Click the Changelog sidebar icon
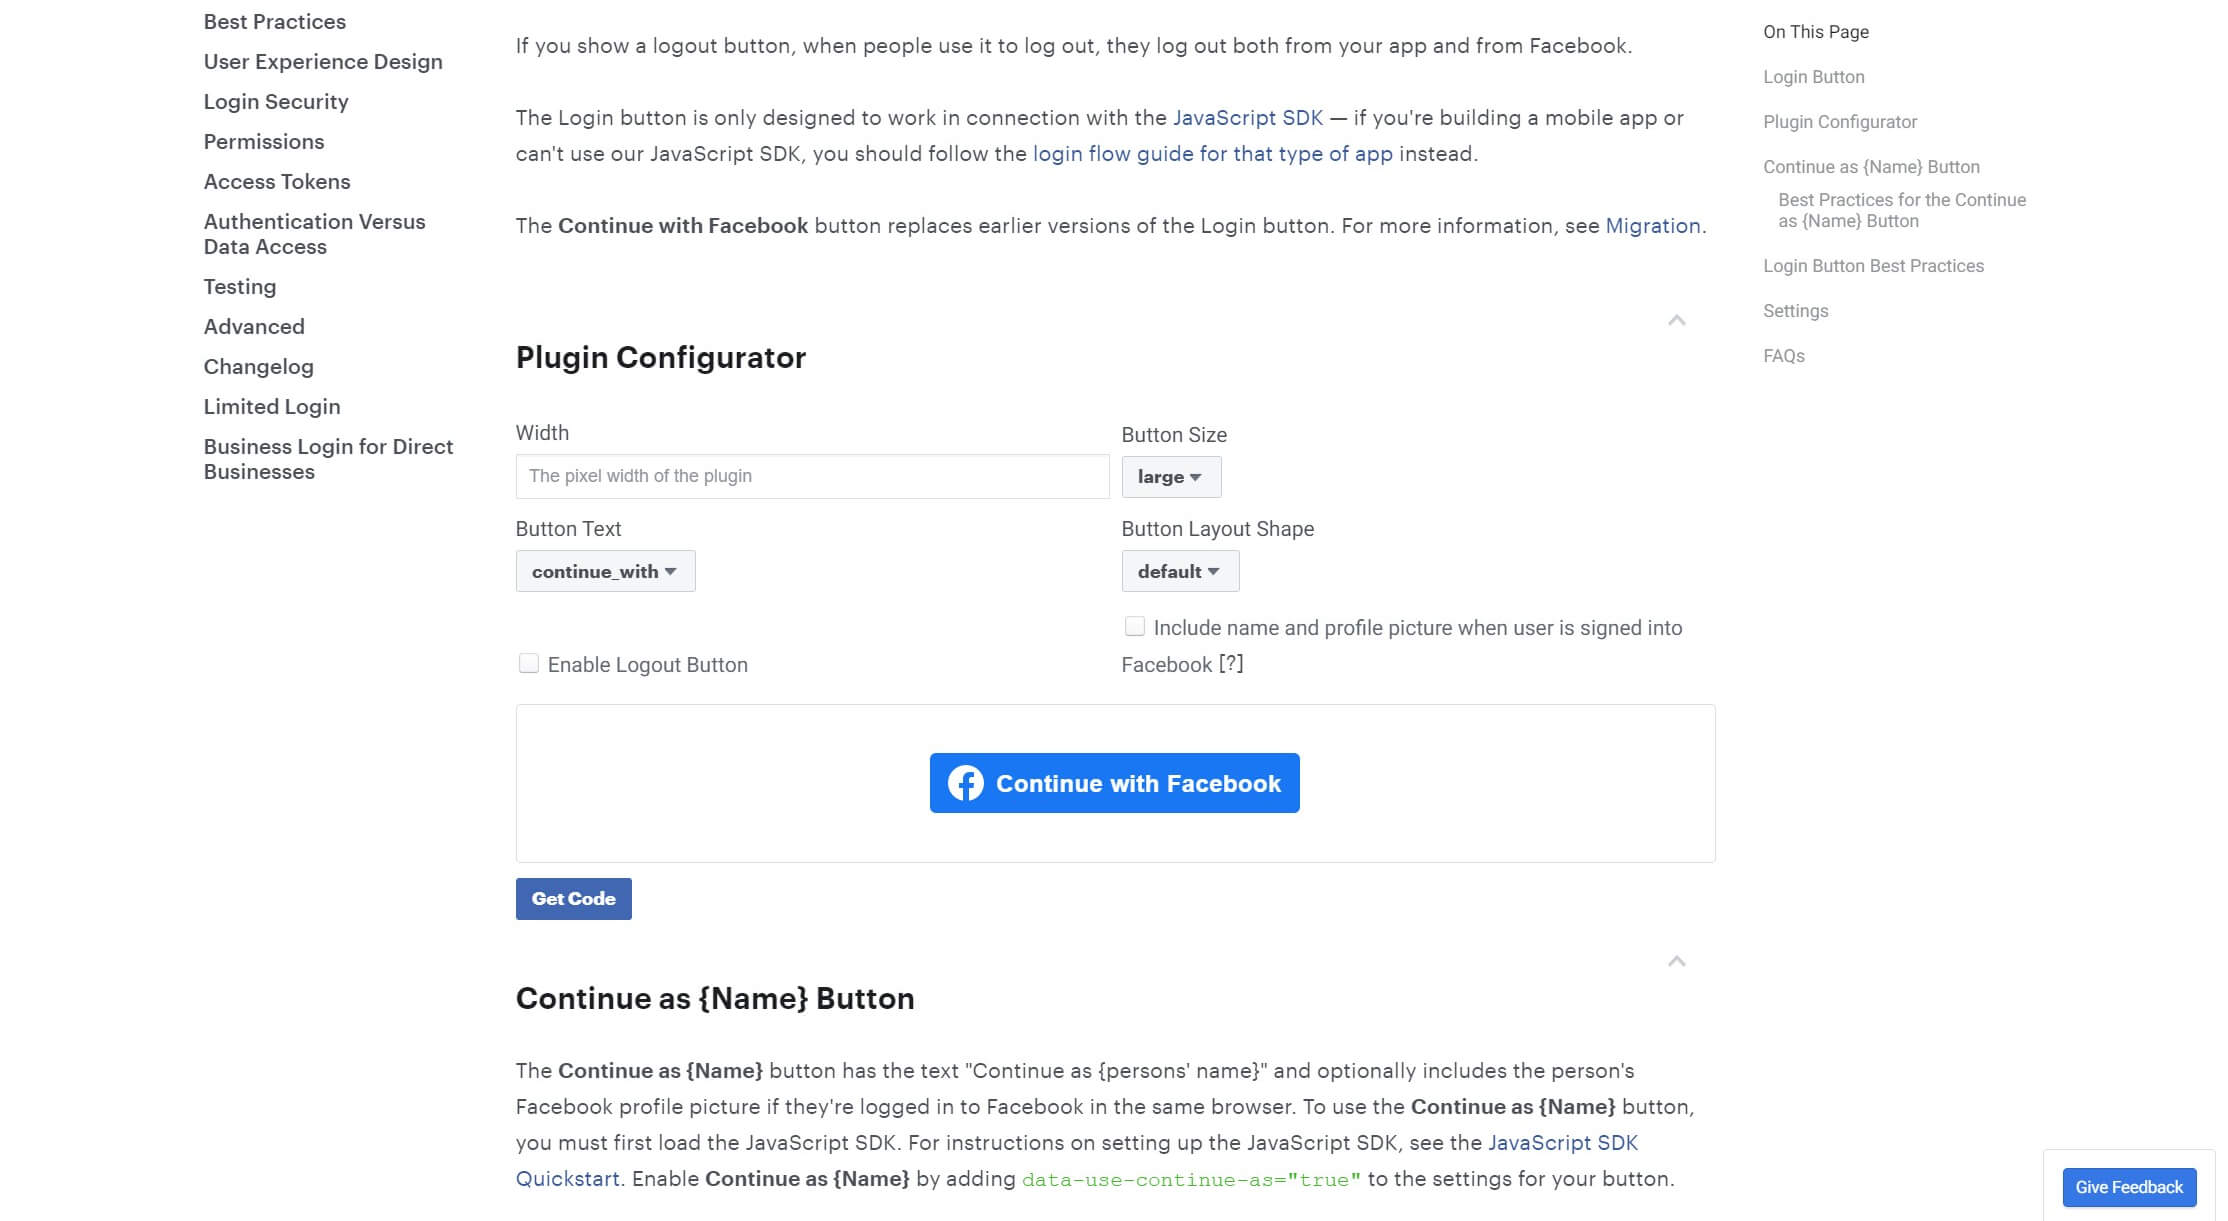The width and height of the screenshot is (2228, 1221). click(259, 367)
